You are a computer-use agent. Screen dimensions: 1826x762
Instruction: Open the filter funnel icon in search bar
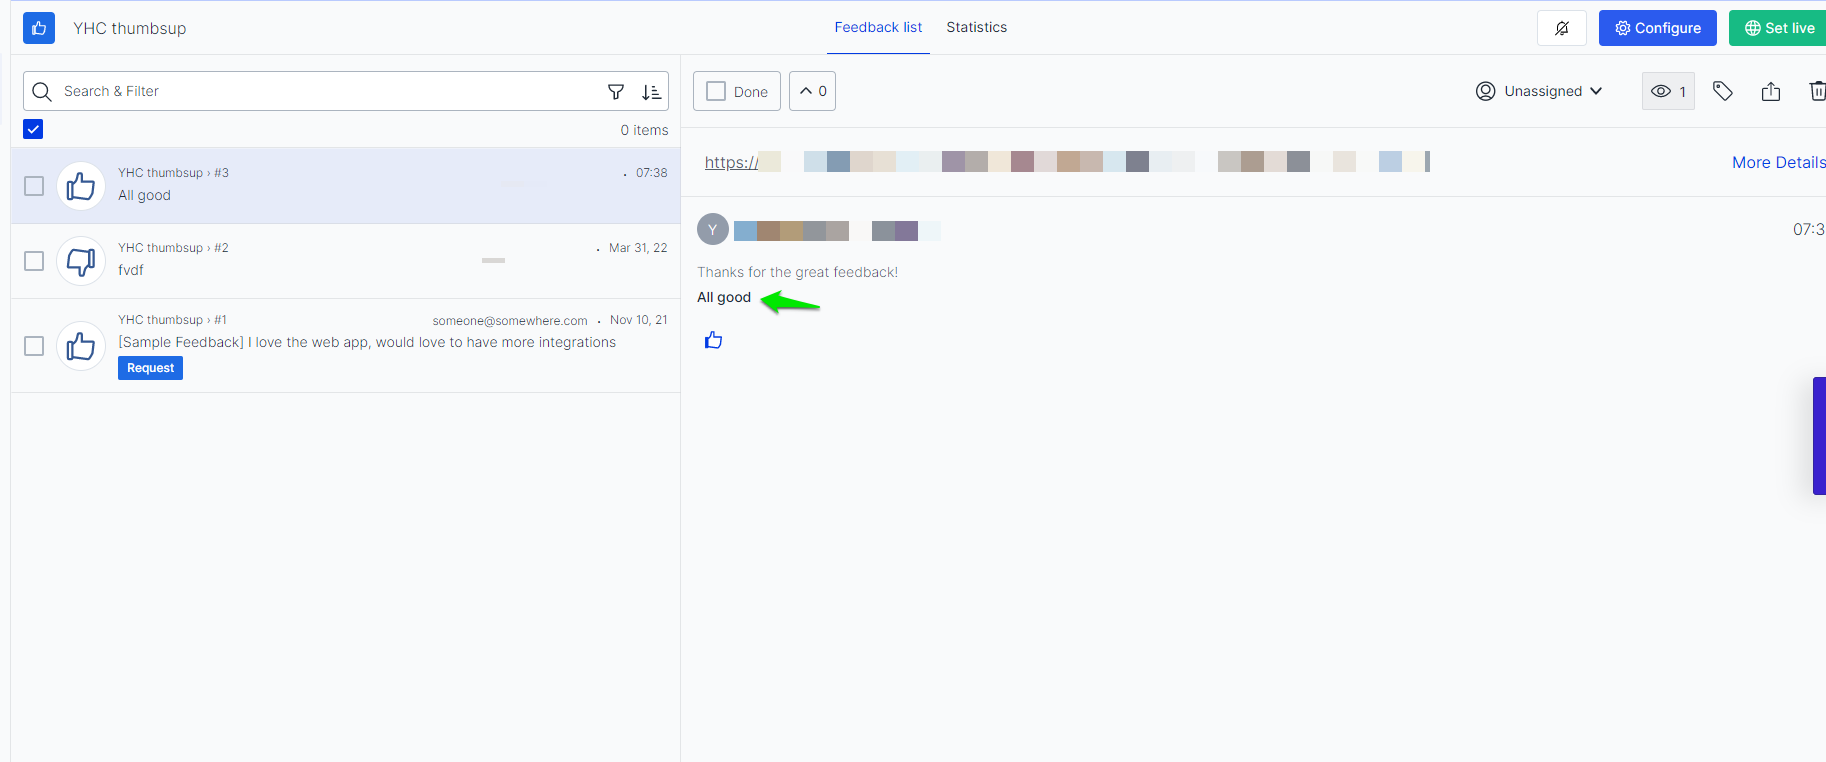click(x=616, y=92)
